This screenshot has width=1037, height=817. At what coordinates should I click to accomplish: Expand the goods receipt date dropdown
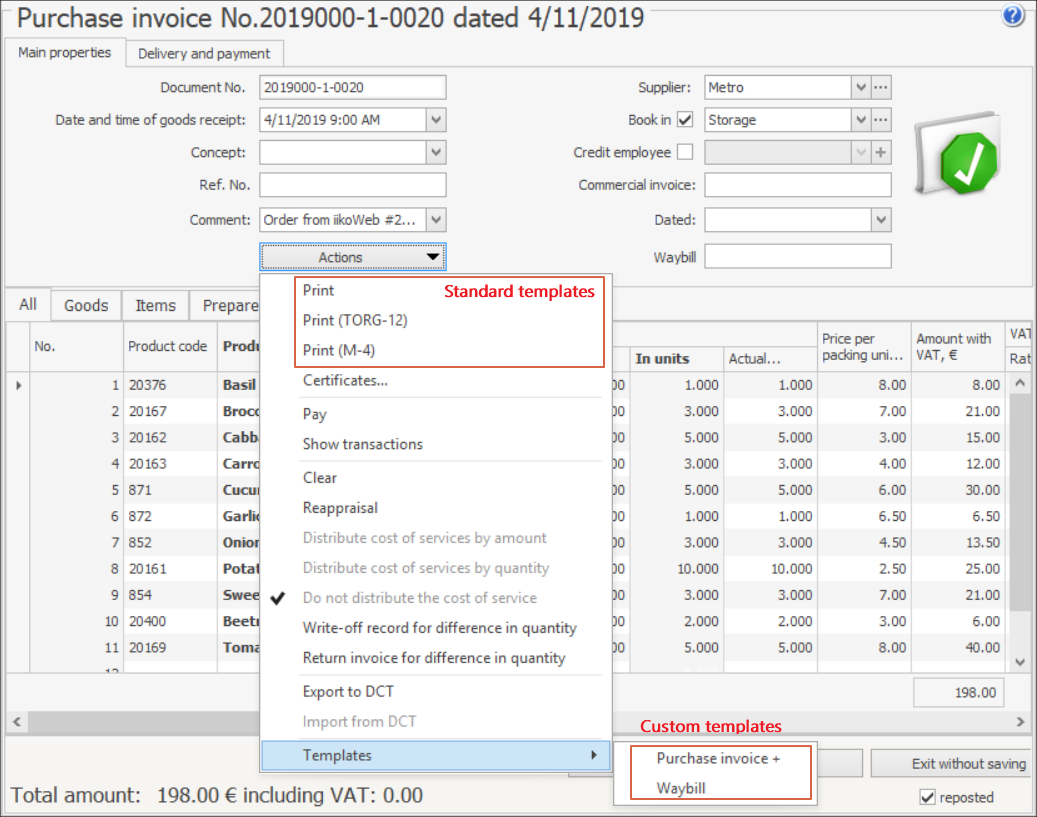(435, 120)
